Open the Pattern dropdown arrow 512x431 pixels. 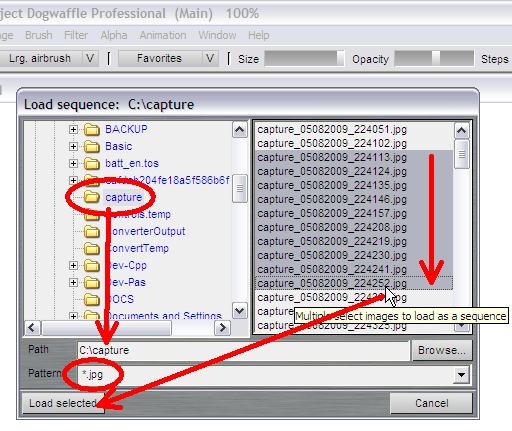click(462, 375)
